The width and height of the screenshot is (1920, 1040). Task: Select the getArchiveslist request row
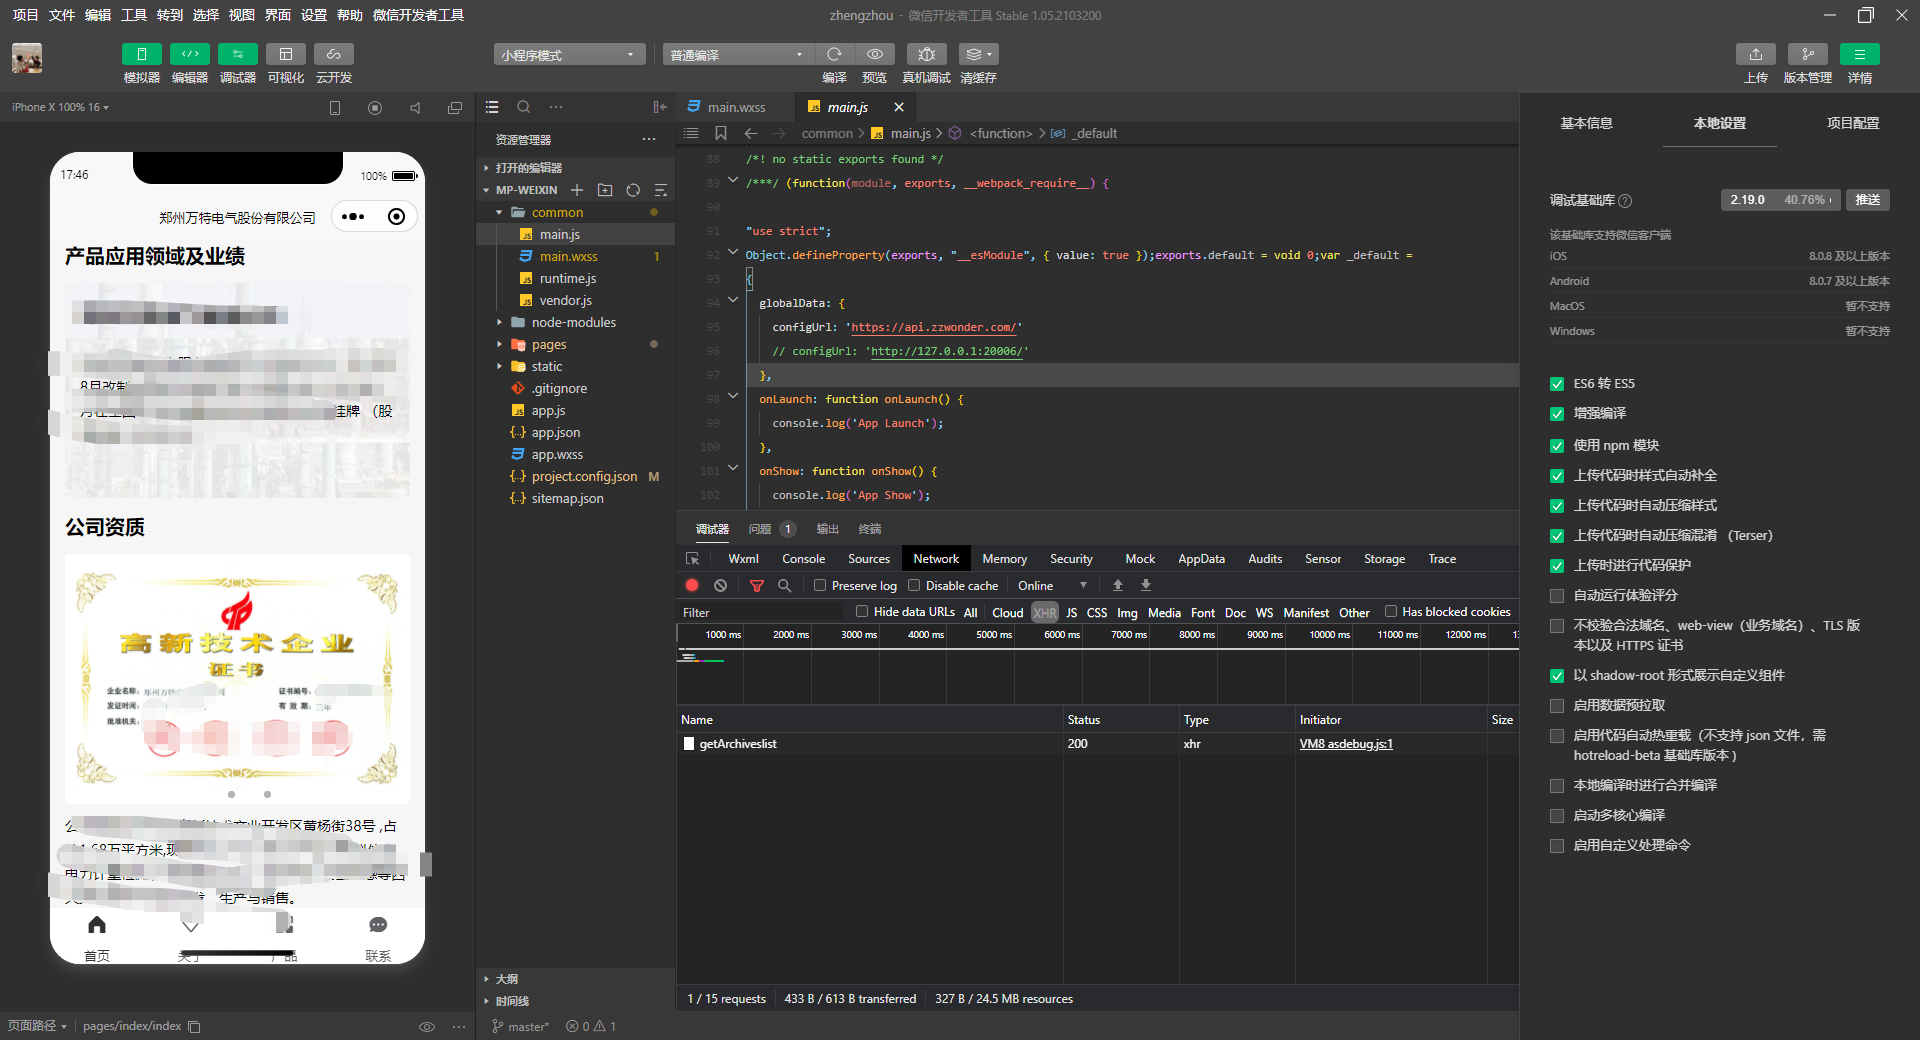click(x=738, y=744)
